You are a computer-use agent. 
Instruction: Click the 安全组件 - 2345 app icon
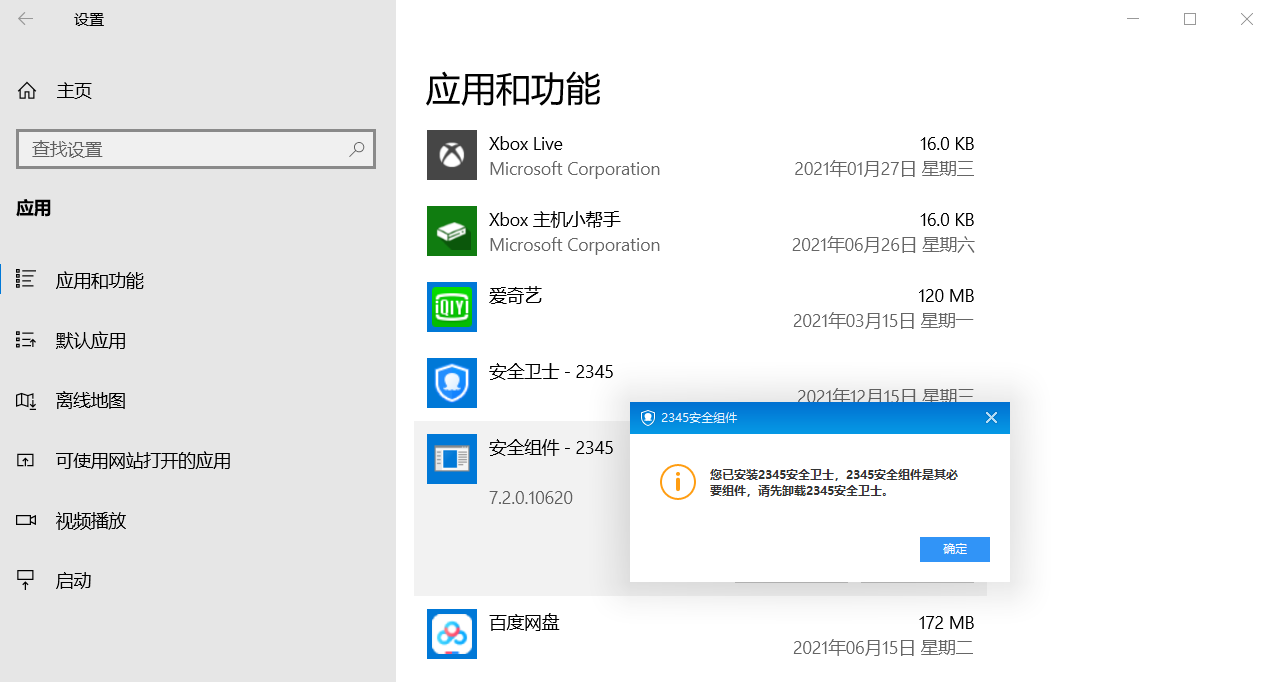point(452,459)
